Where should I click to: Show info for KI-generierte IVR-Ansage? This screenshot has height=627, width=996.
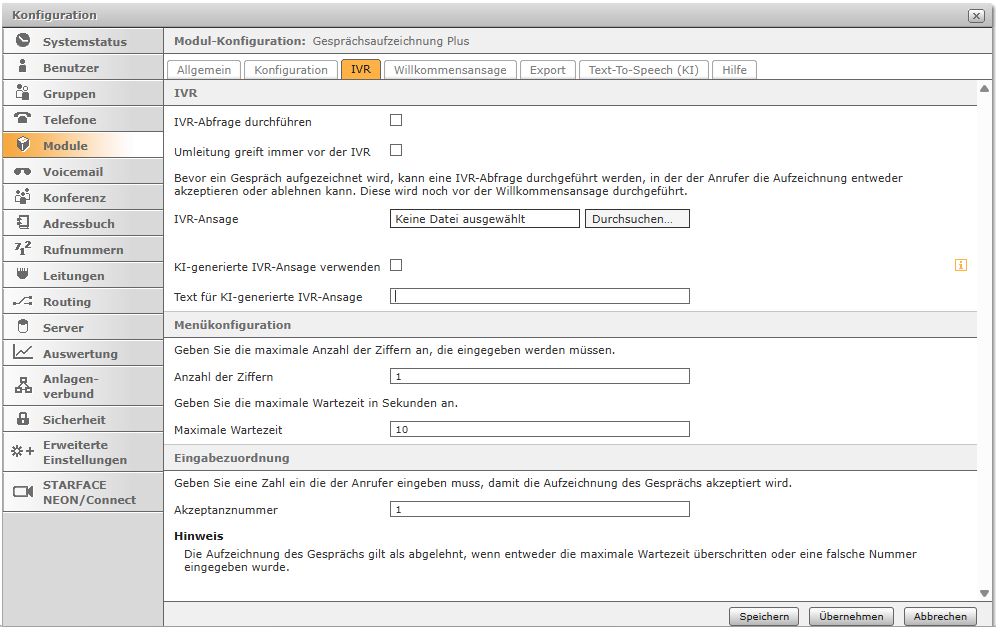(961, 265)
